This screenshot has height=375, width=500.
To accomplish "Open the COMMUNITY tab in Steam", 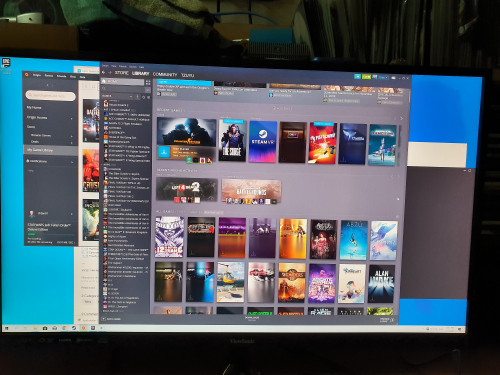I will (x=165, y=75).
